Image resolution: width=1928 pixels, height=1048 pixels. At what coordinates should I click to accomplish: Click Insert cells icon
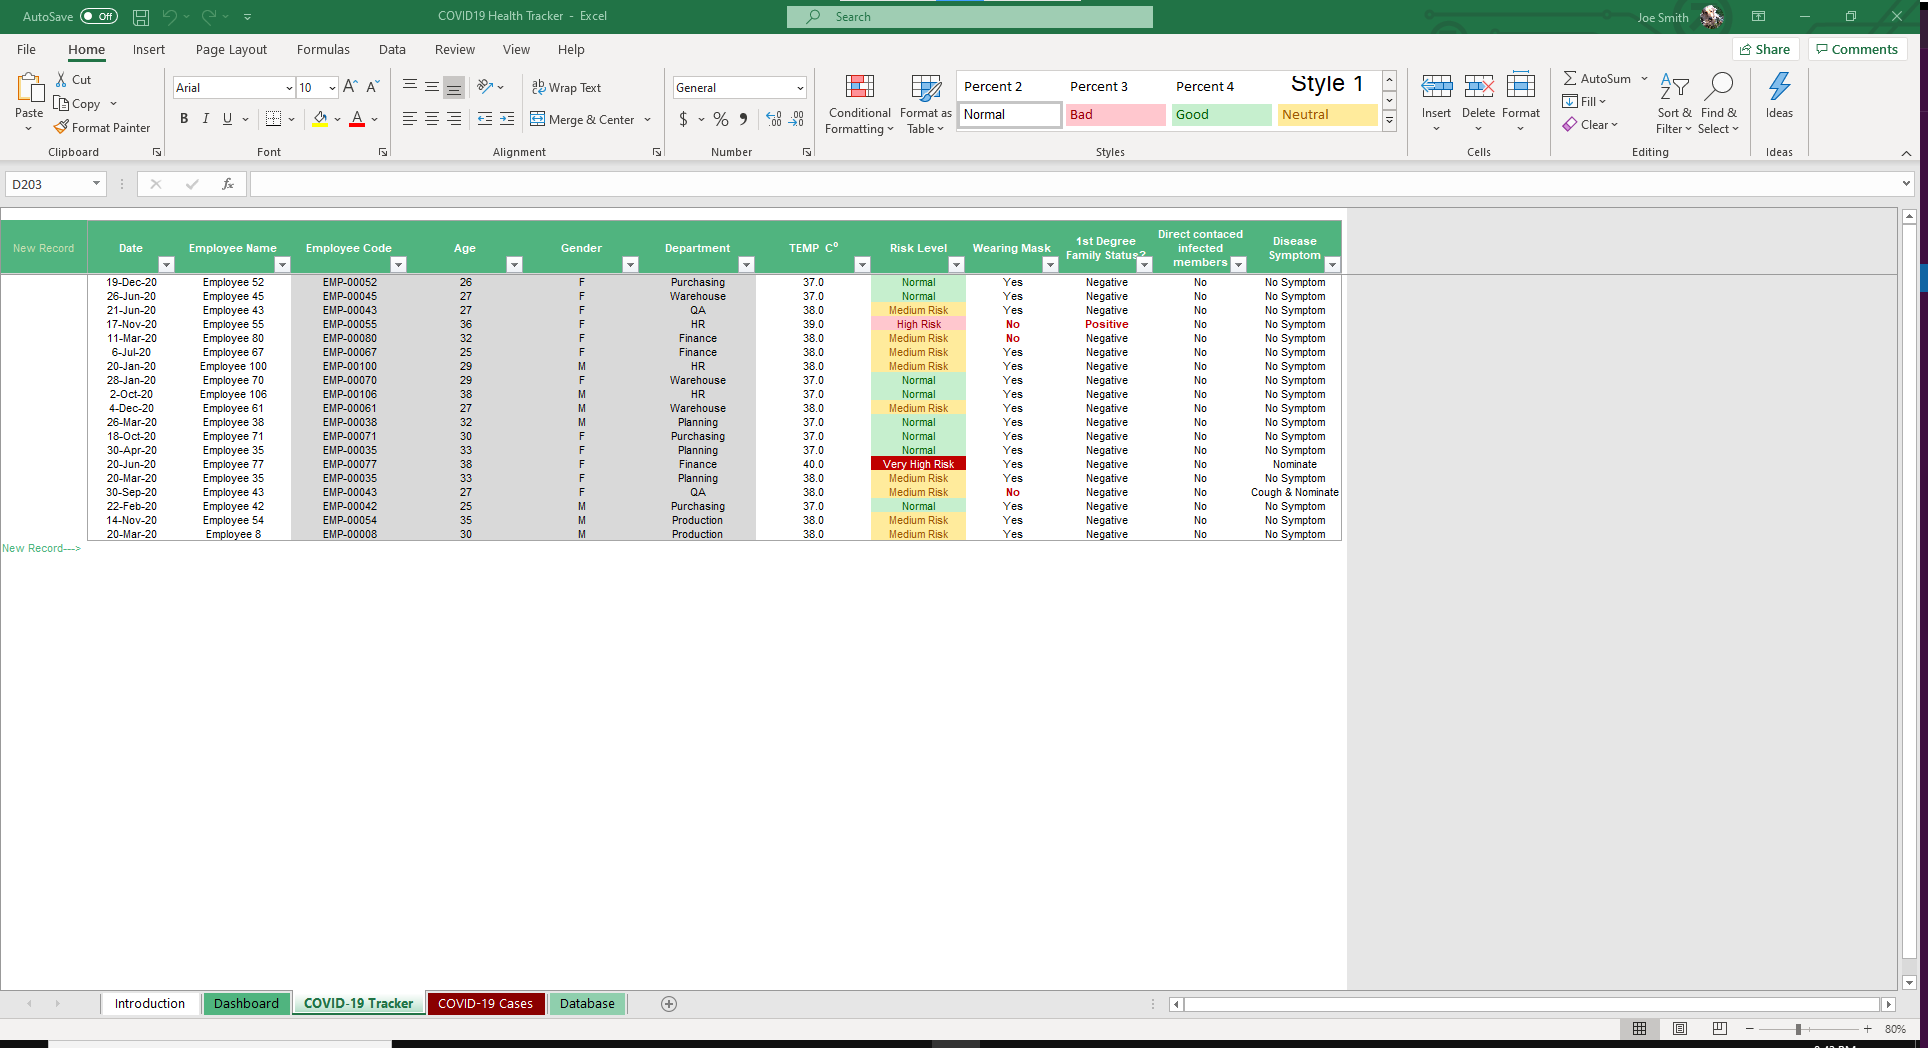coord(1437,87)
